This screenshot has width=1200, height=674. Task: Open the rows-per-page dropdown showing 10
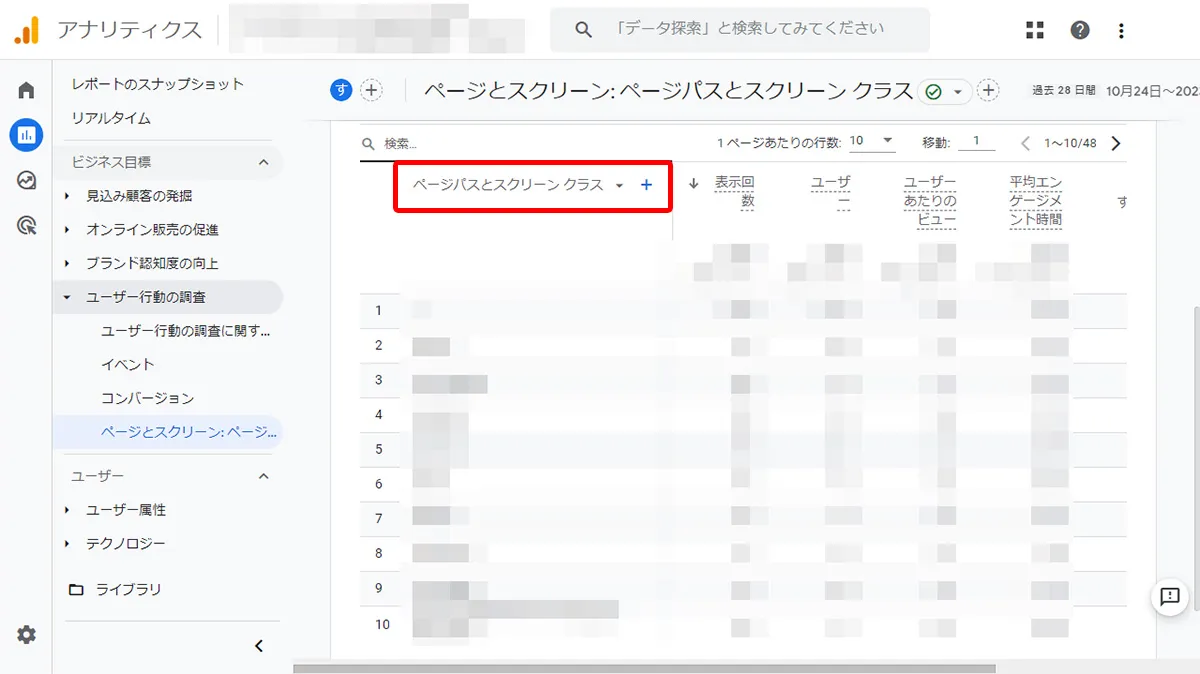tap(871, 141)
